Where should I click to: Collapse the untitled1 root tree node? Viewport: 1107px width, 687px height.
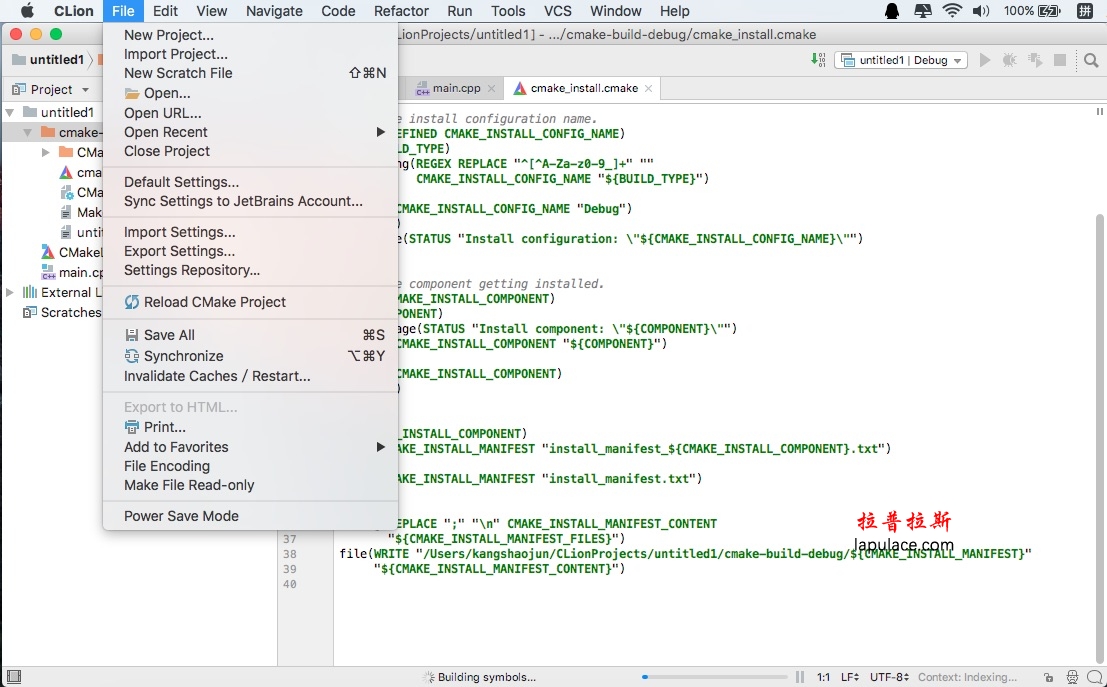click(x=10, y=112)
